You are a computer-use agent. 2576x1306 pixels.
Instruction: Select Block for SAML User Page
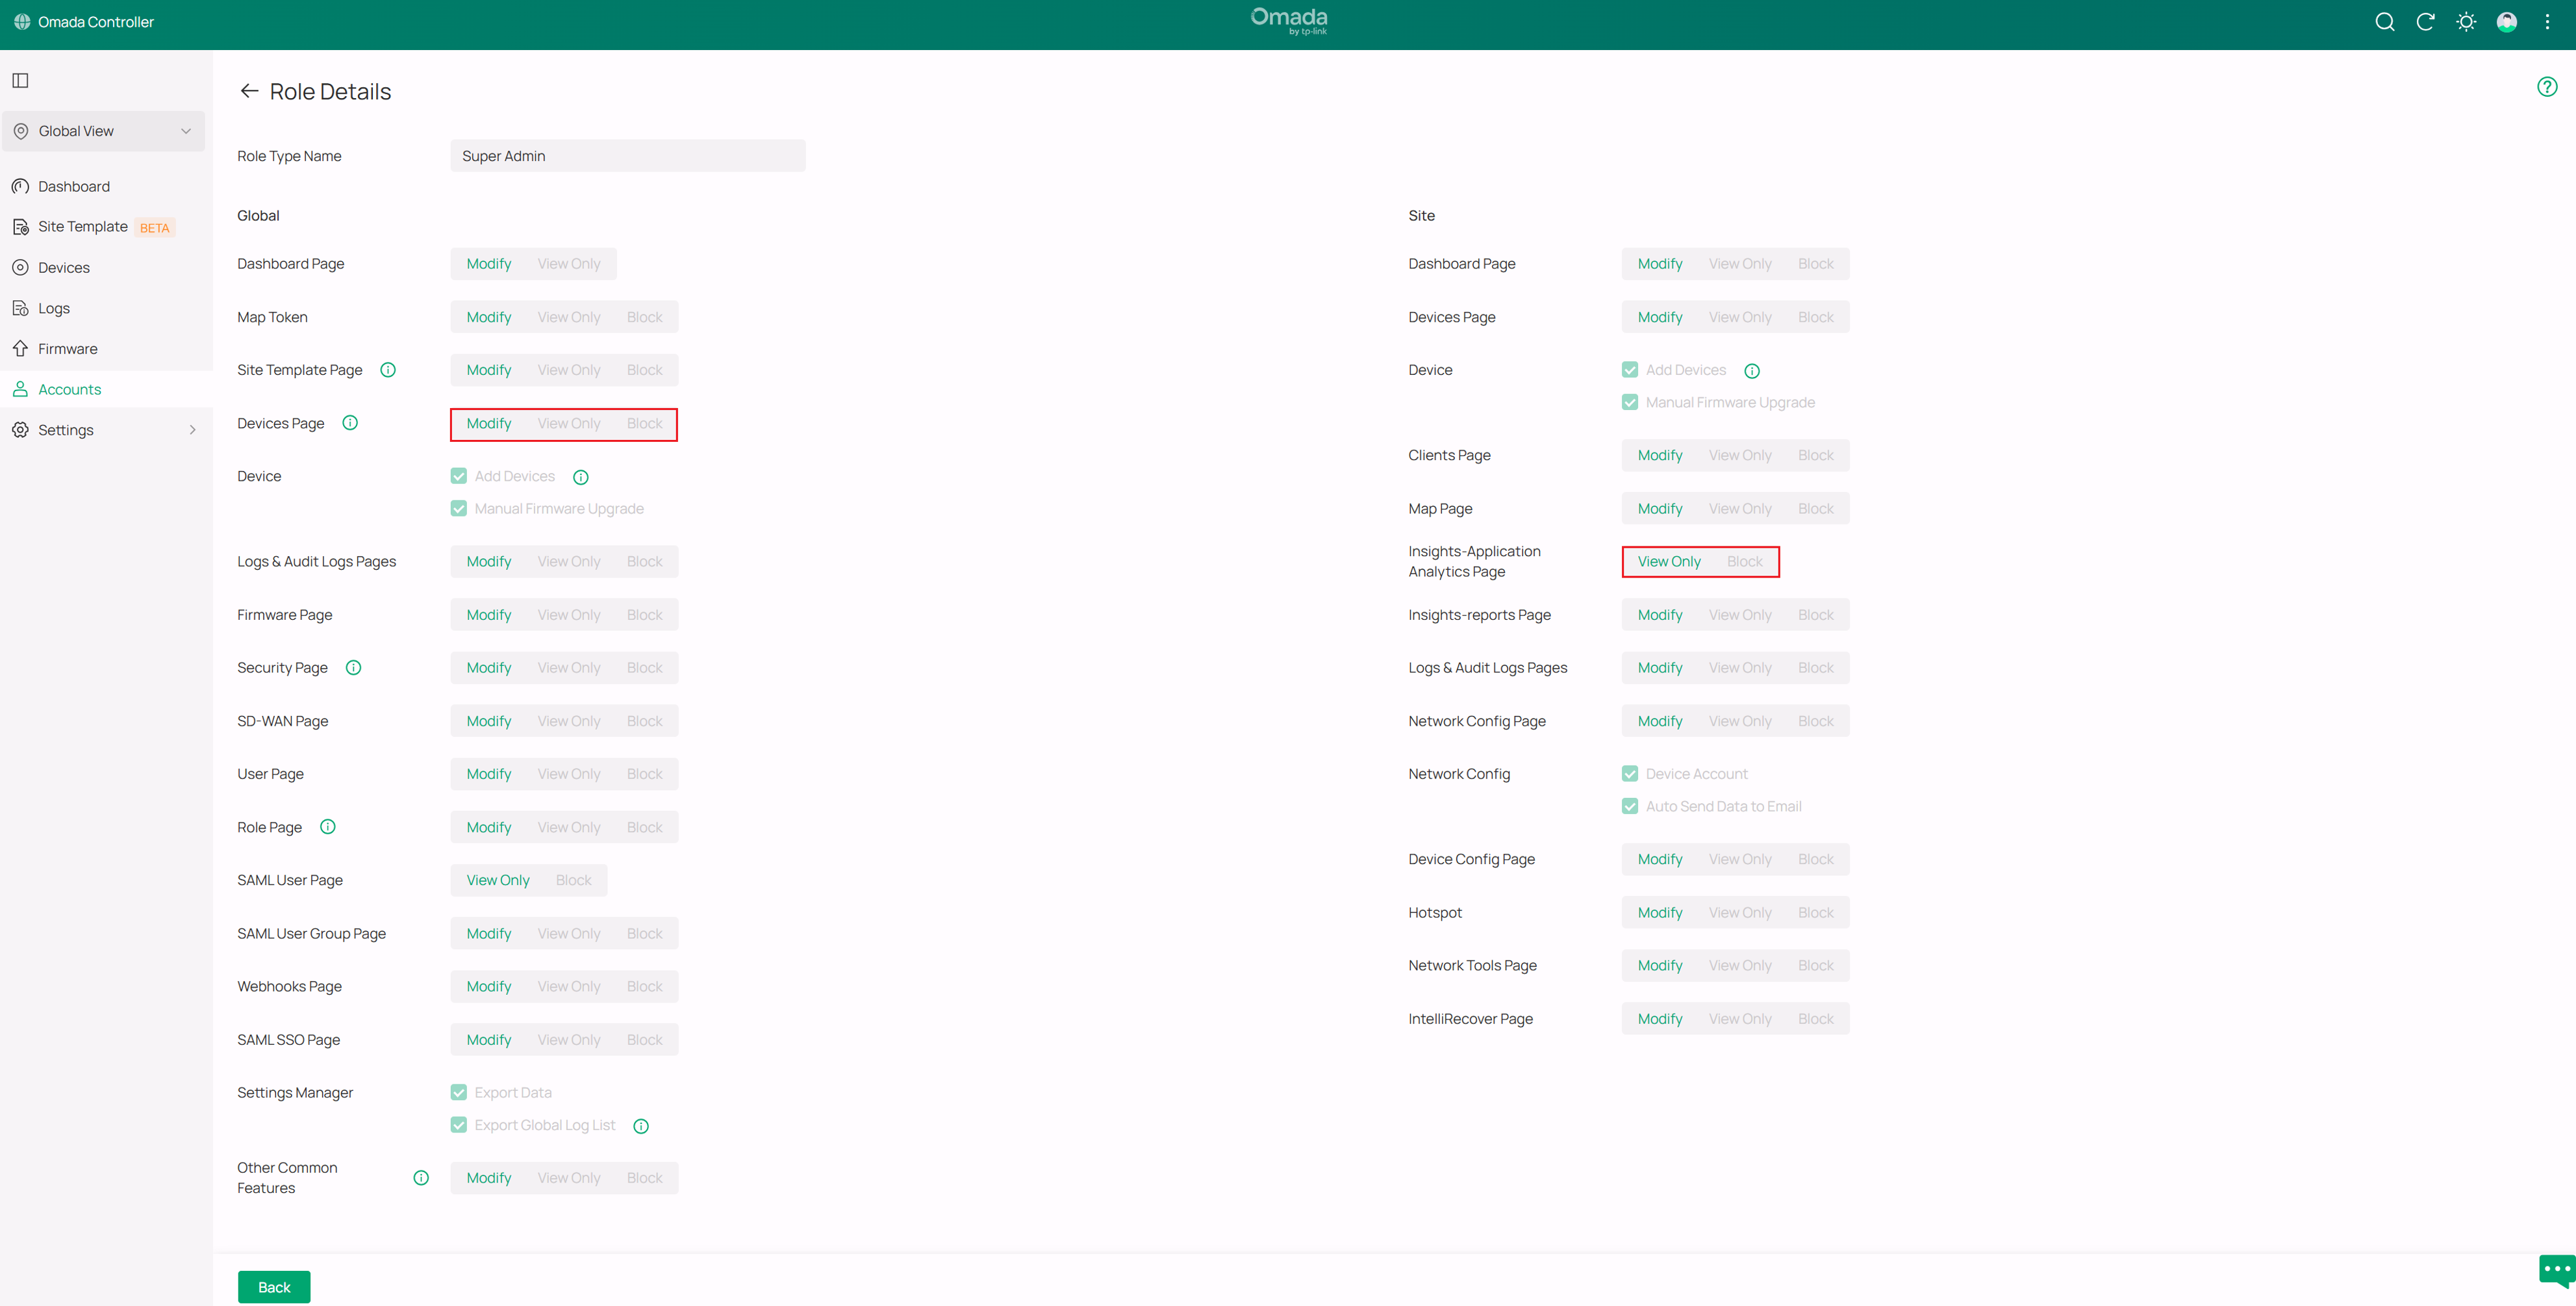pos(574,880)
